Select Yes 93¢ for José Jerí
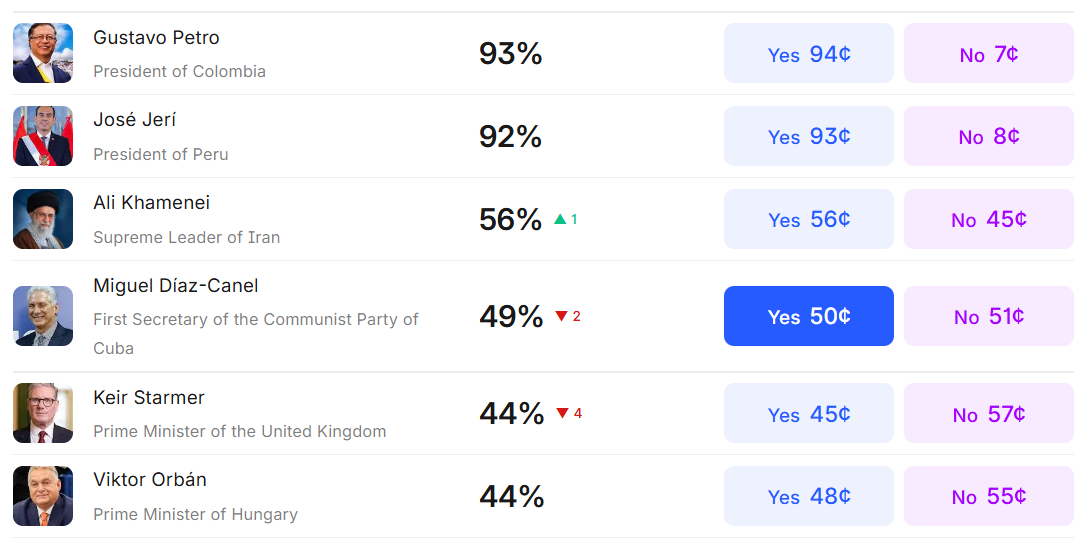The height and width of the screenshot is (545, 1088). (808, 136)
